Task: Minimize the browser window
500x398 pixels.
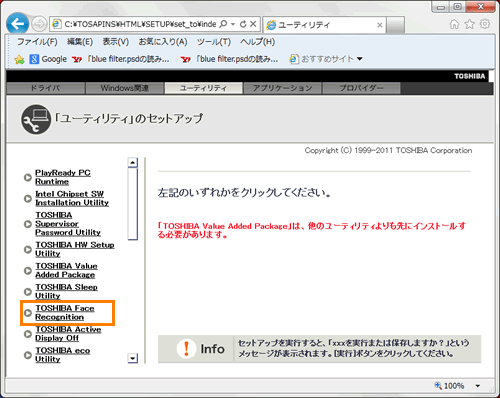Action: 441,7
